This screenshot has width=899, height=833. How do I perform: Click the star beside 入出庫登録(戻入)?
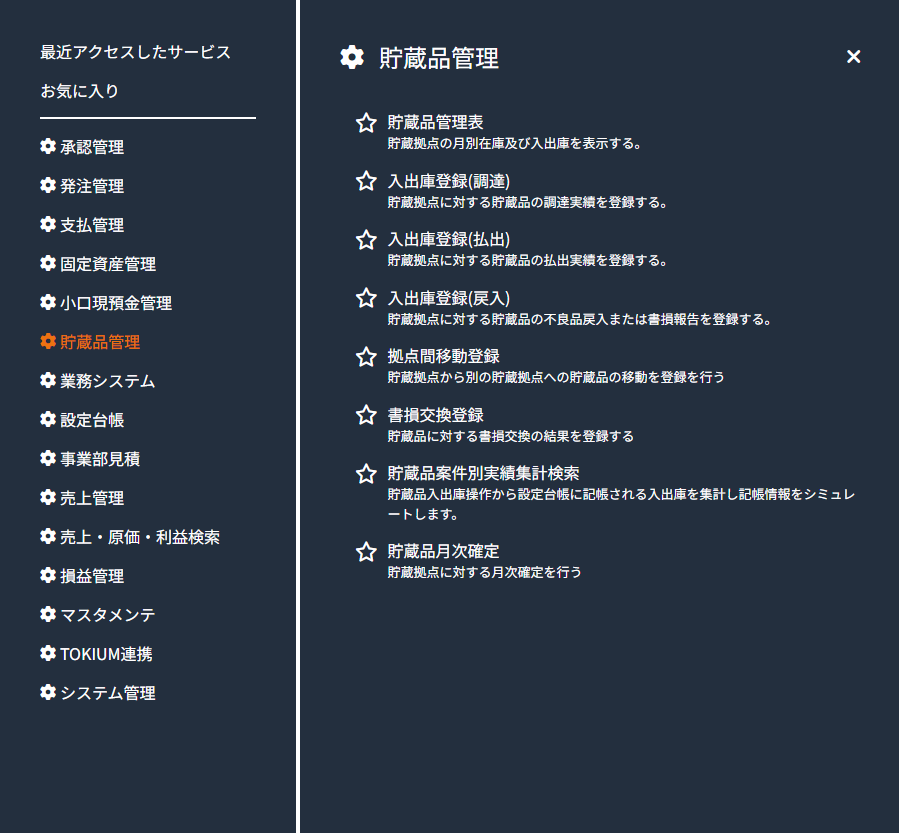click(x=366, y=298)
